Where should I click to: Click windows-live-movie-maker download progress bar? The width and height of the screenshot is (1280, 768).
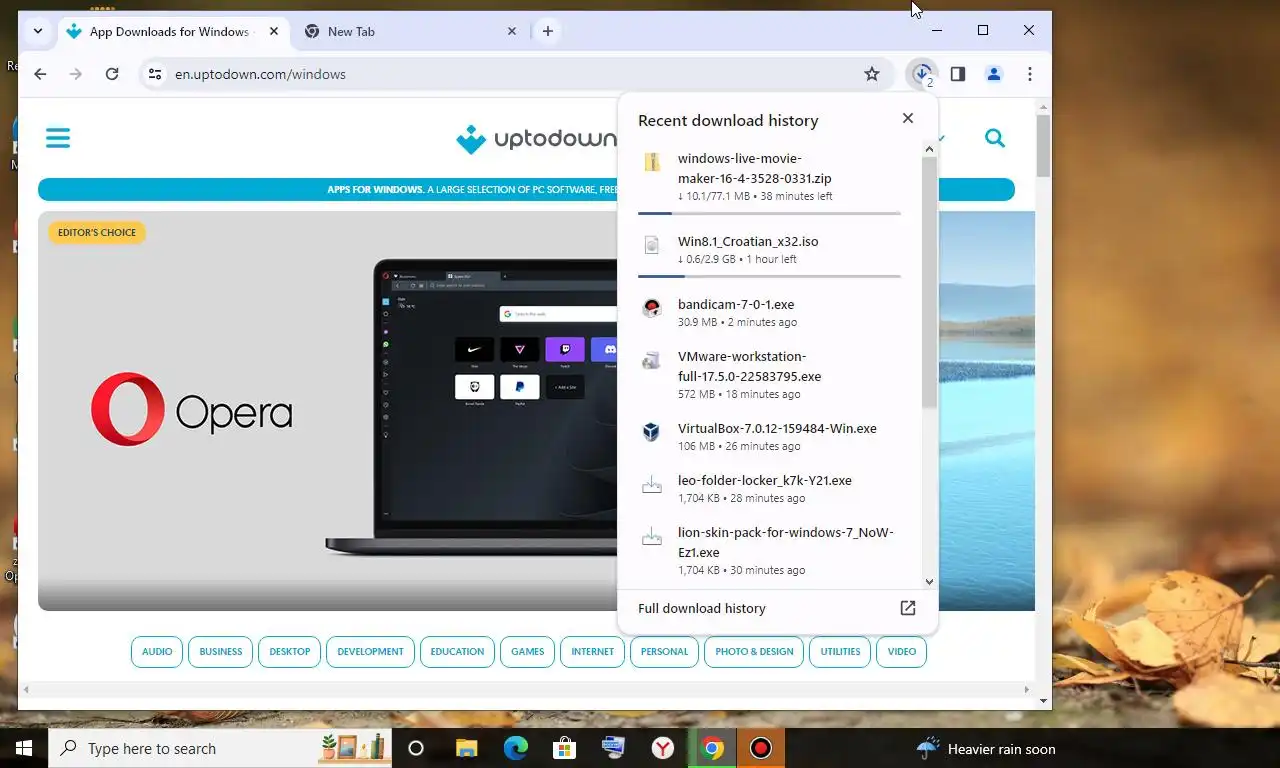(769, 213)
